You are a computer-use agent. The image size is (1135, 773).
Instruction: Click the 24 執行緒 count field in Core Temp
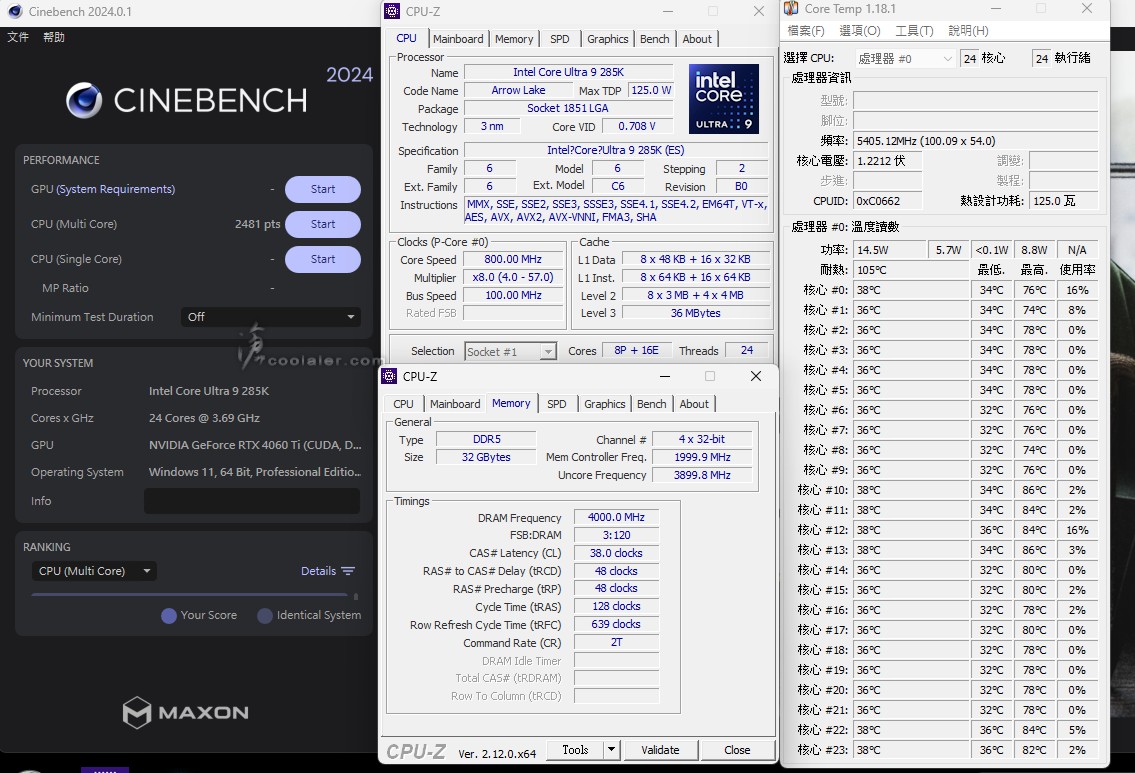click(x=1042, y=59)
